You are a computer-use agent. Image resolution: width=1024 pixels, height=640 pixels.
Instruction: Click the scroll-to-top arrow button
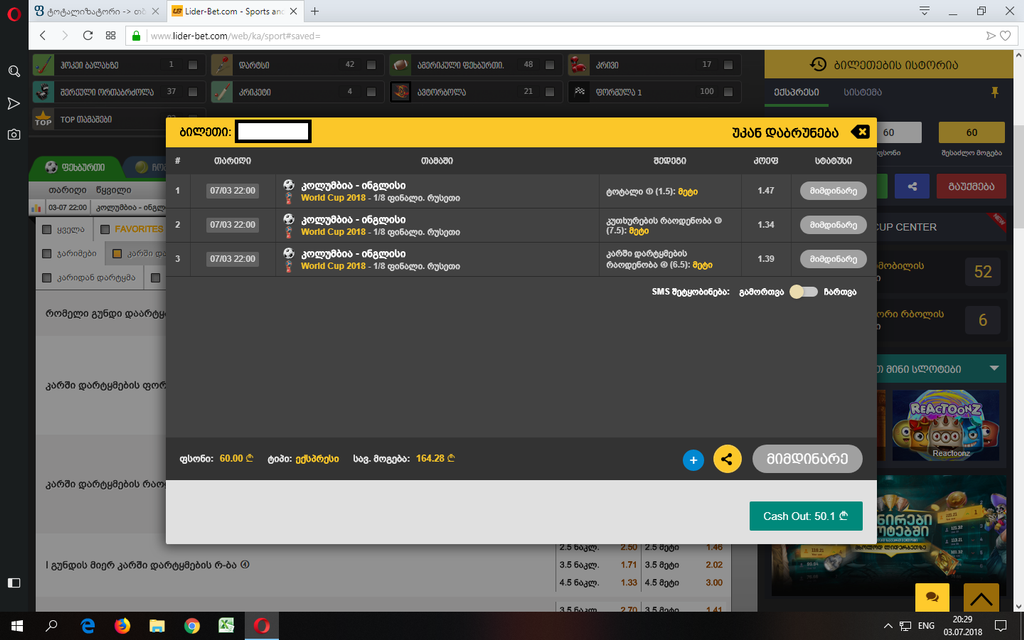pos(981,597)
